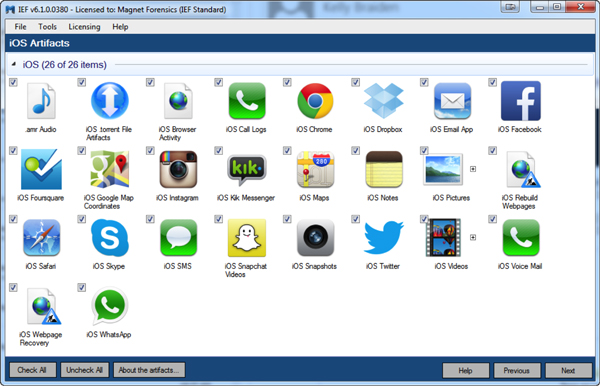Uncheck the iOS Facebook checkbox

492,82
